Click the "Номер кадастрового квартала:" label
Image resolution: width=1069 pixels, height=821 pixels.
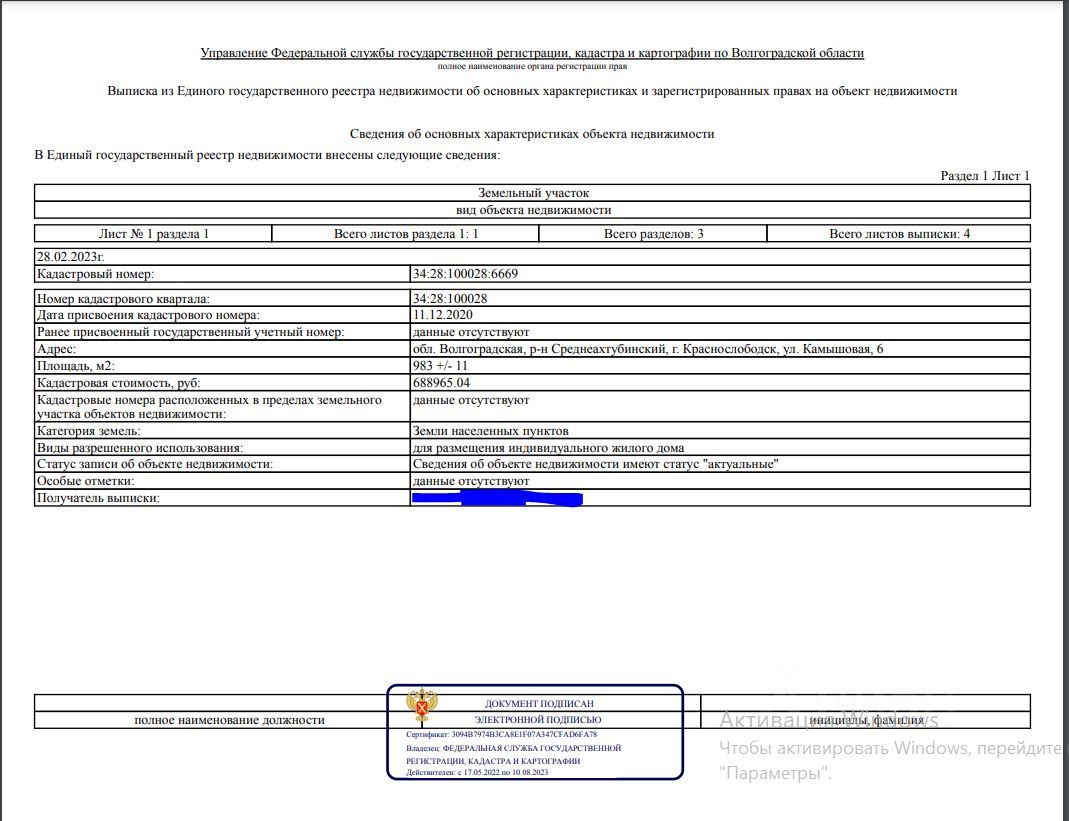point(123,299)
